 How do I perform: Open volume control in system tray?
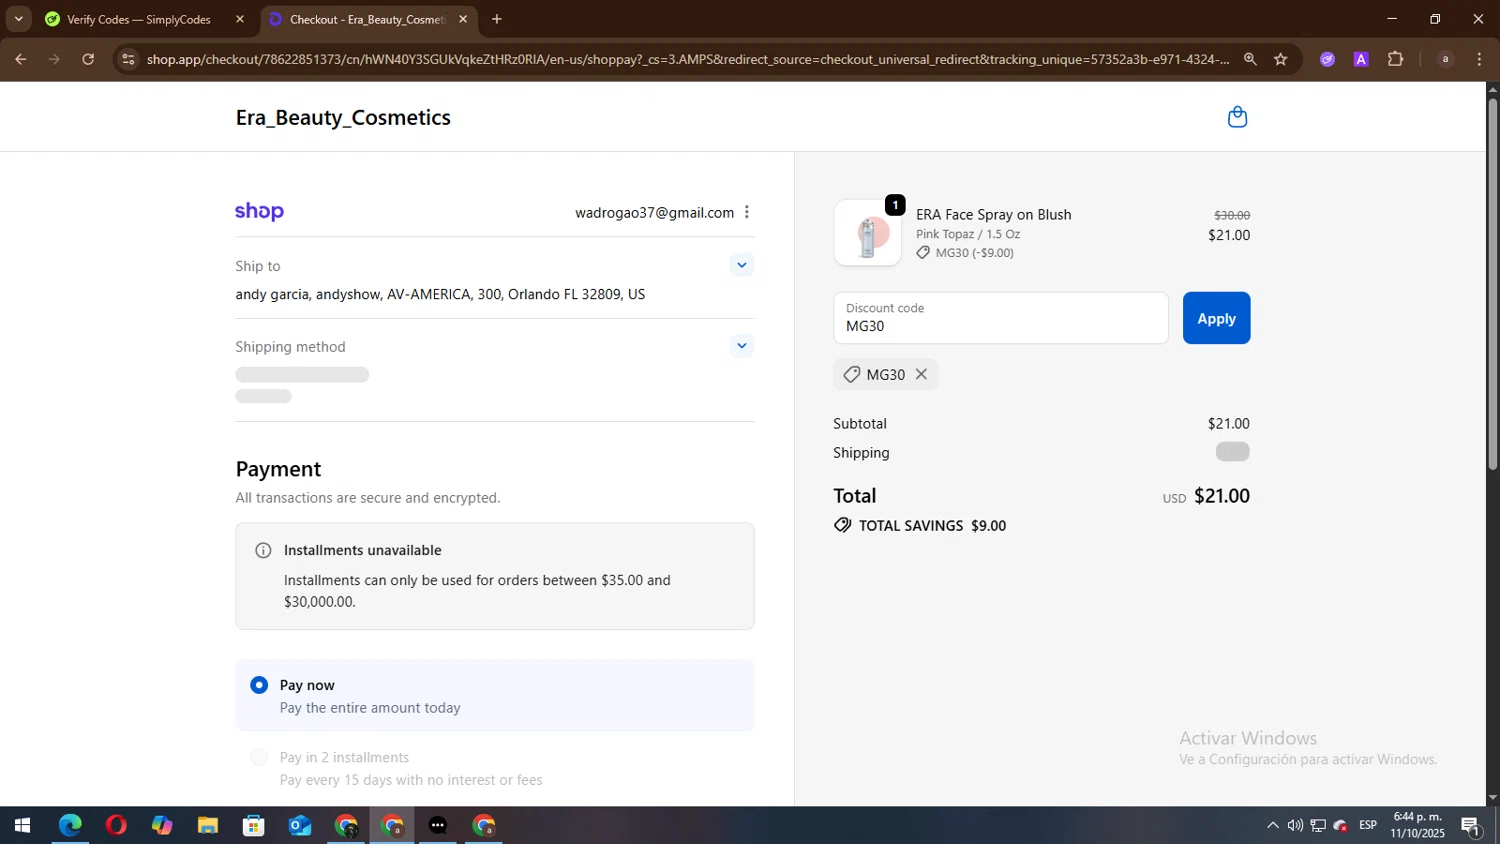click(1295, 826)
